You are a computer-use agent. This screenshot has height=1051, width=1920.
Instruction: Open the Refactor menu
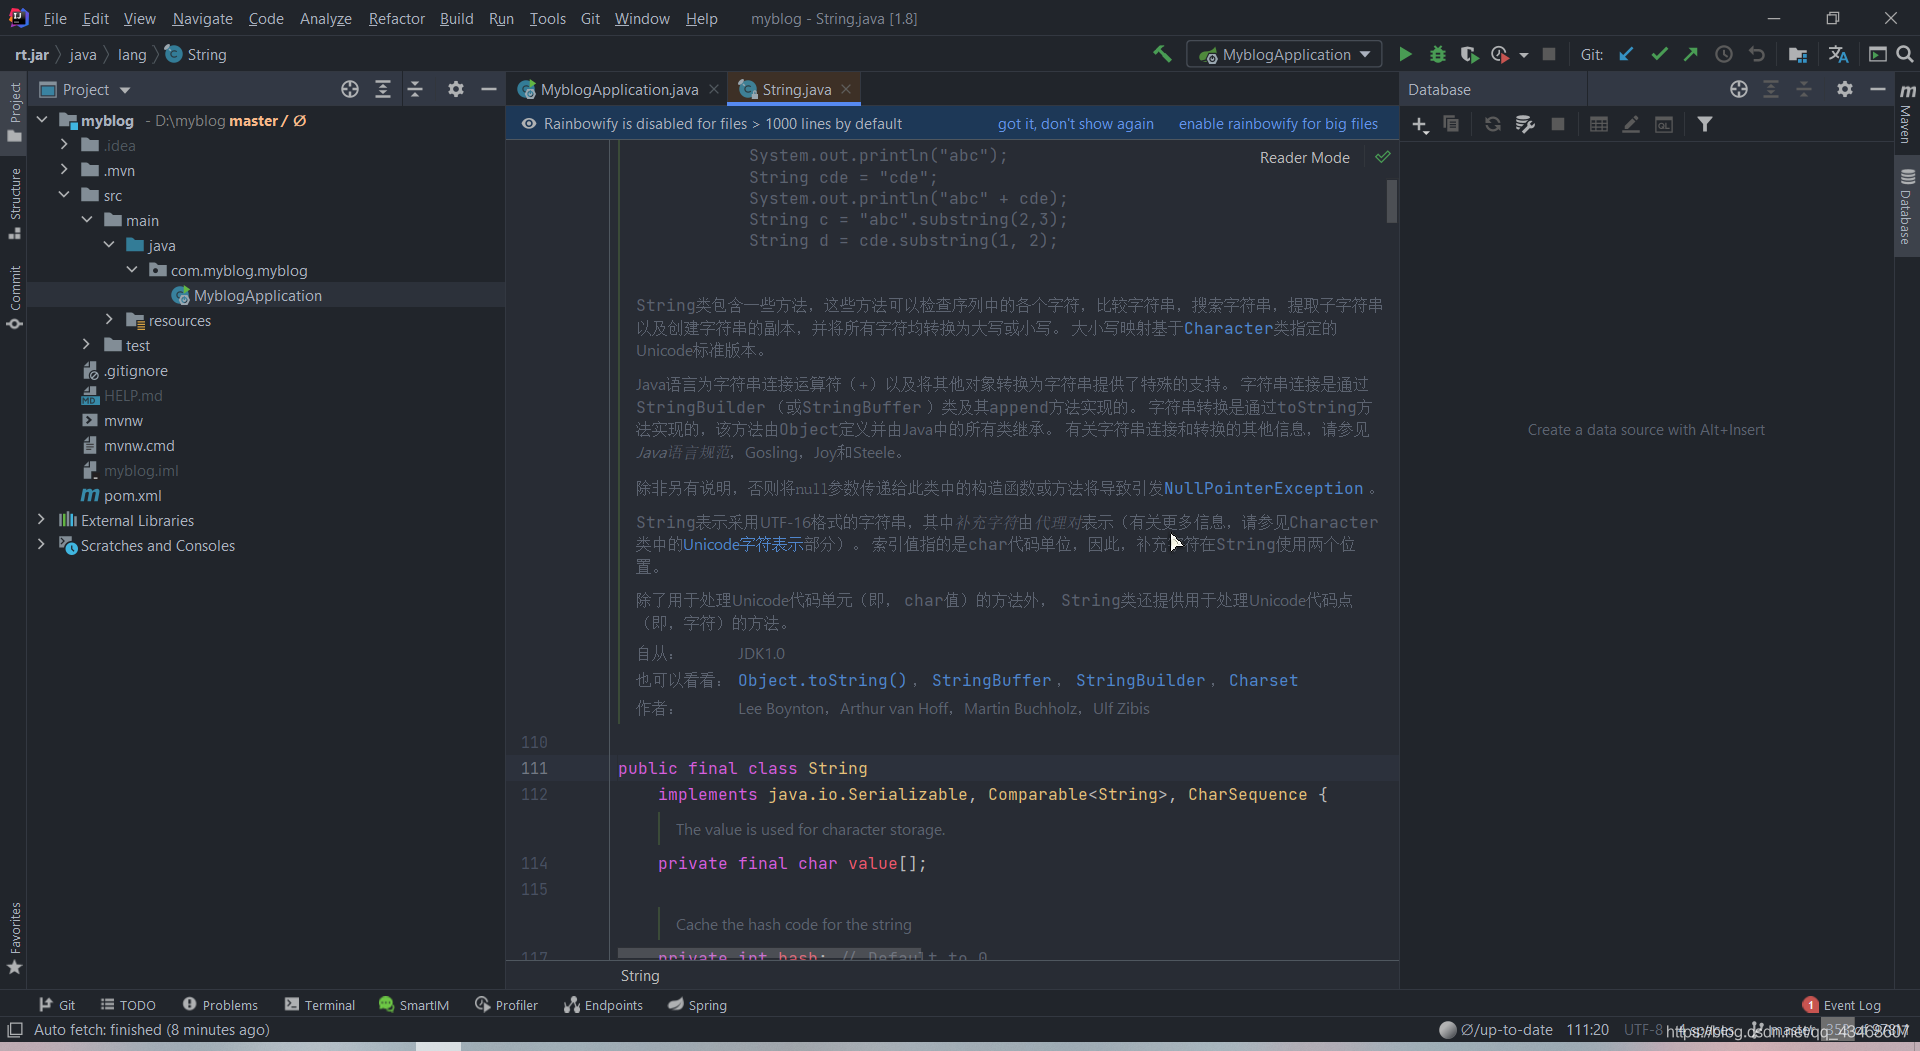pos(396,18)
